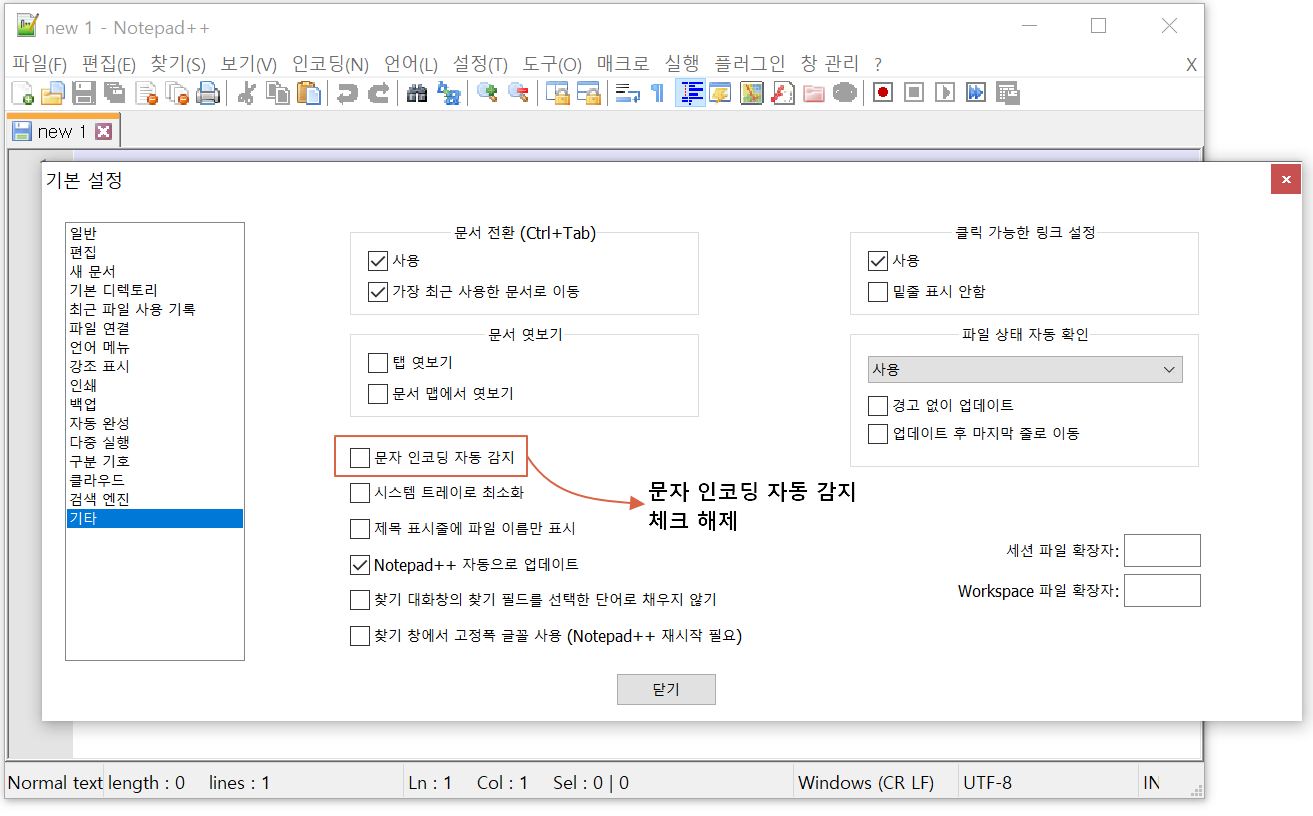Click the 세션 파일 확장자 input field
The image size is (1313, 816).
[x=1162, y=550]
